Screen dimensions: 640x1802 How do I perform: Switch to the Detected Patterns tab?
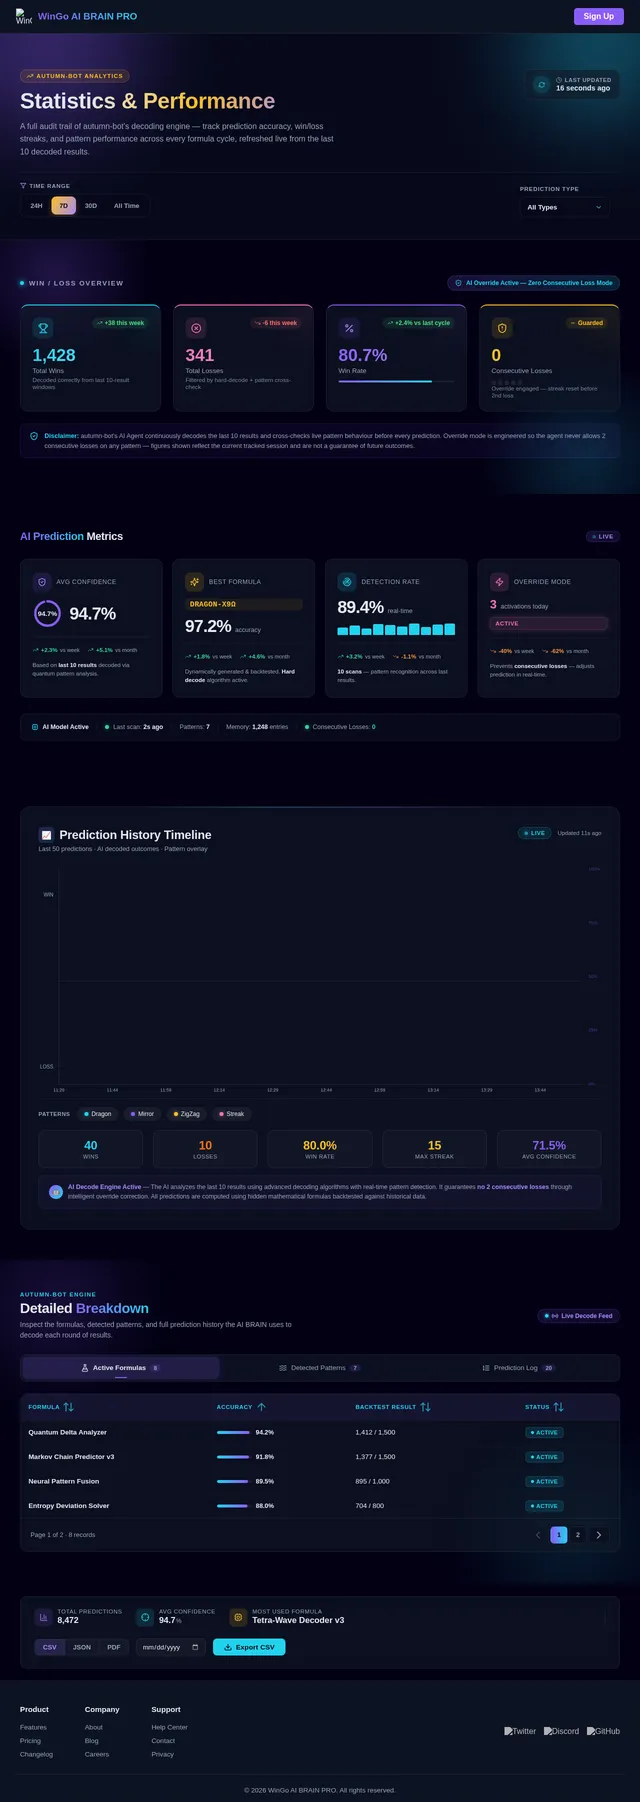coord(320,1367)
